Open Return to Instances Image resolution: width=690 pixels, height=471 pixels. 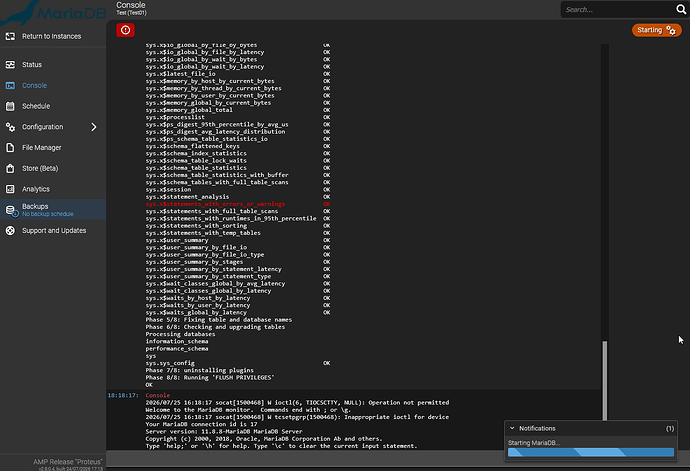(53, 37)
